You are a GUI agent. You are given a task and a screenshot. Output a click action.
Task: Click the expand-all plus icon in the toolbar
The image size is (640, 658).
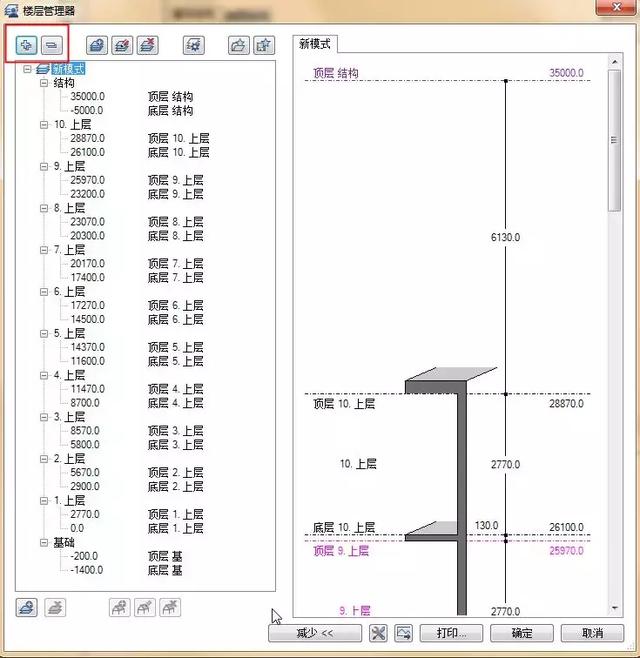[x=26, y=45]
